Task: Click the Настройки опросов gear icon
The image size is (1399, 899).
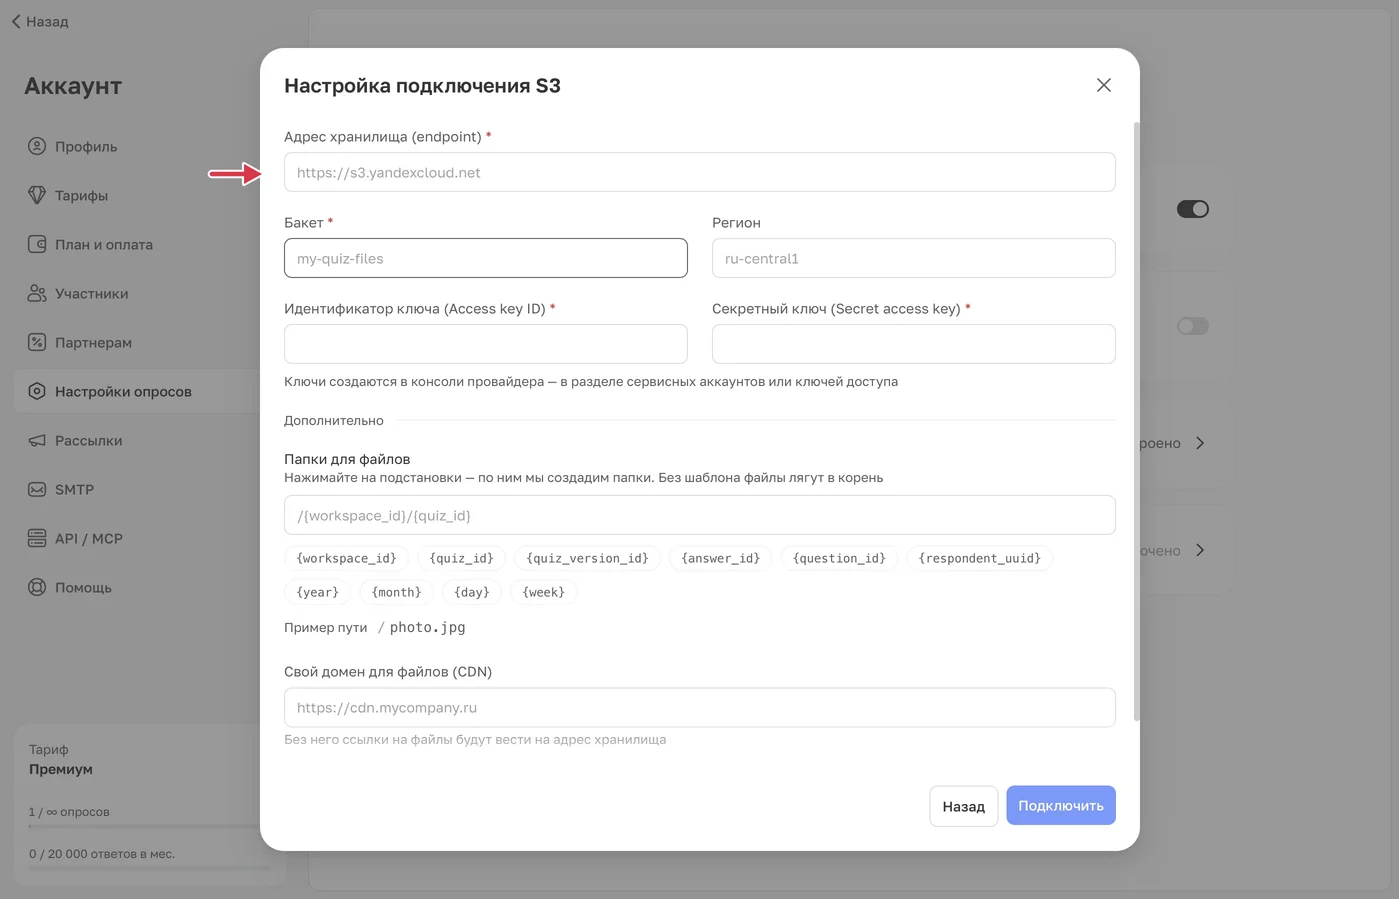Action: [37, 391]
